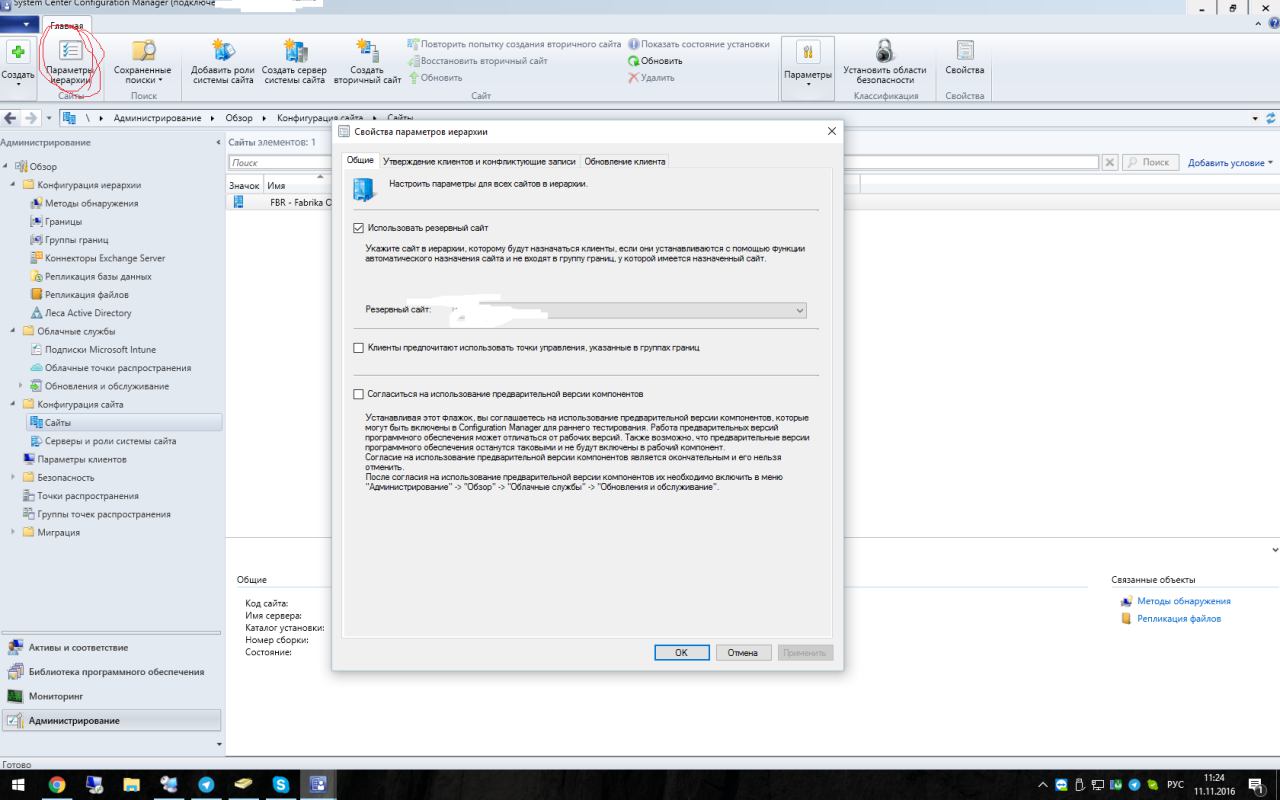Select Группы границ in the tree

(x=76, y=240)
